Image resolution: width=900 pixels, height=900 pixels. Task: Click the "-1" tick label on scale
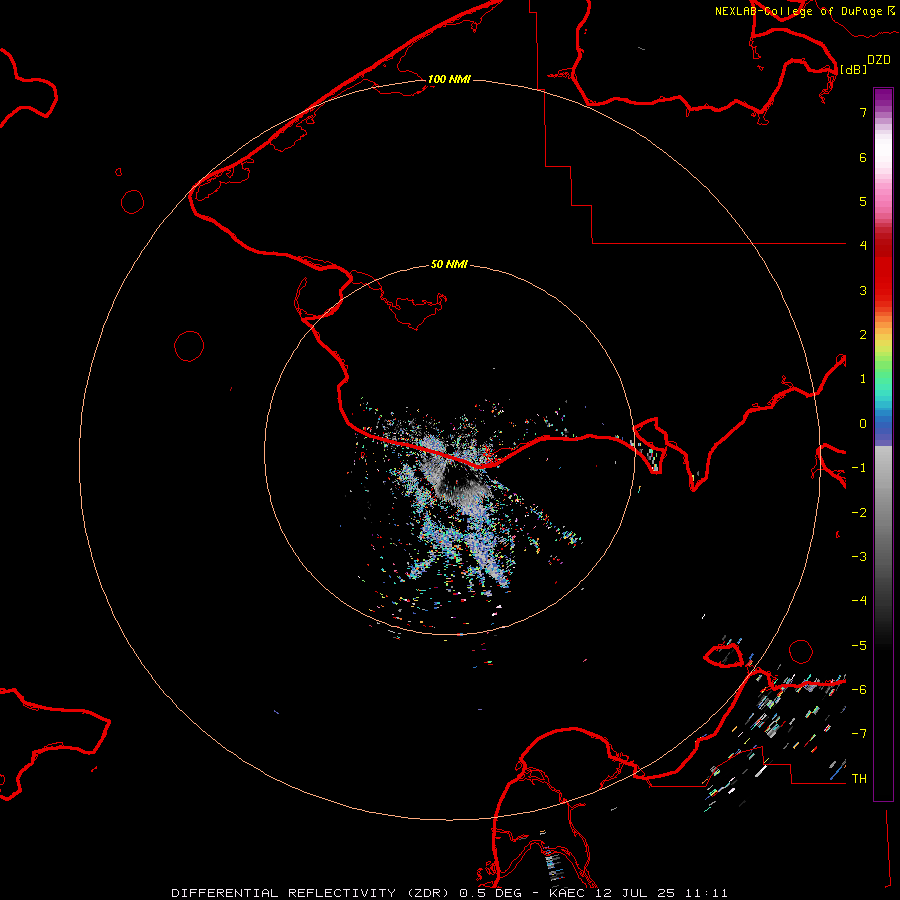click(859, 468)
